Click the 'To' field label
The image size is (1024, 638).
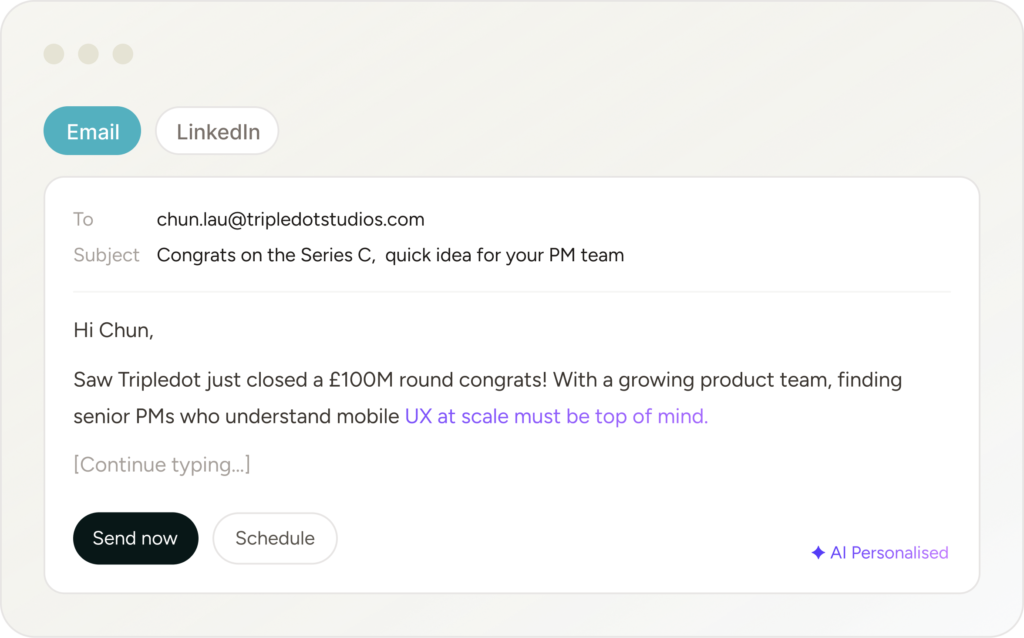pos(83,219)
